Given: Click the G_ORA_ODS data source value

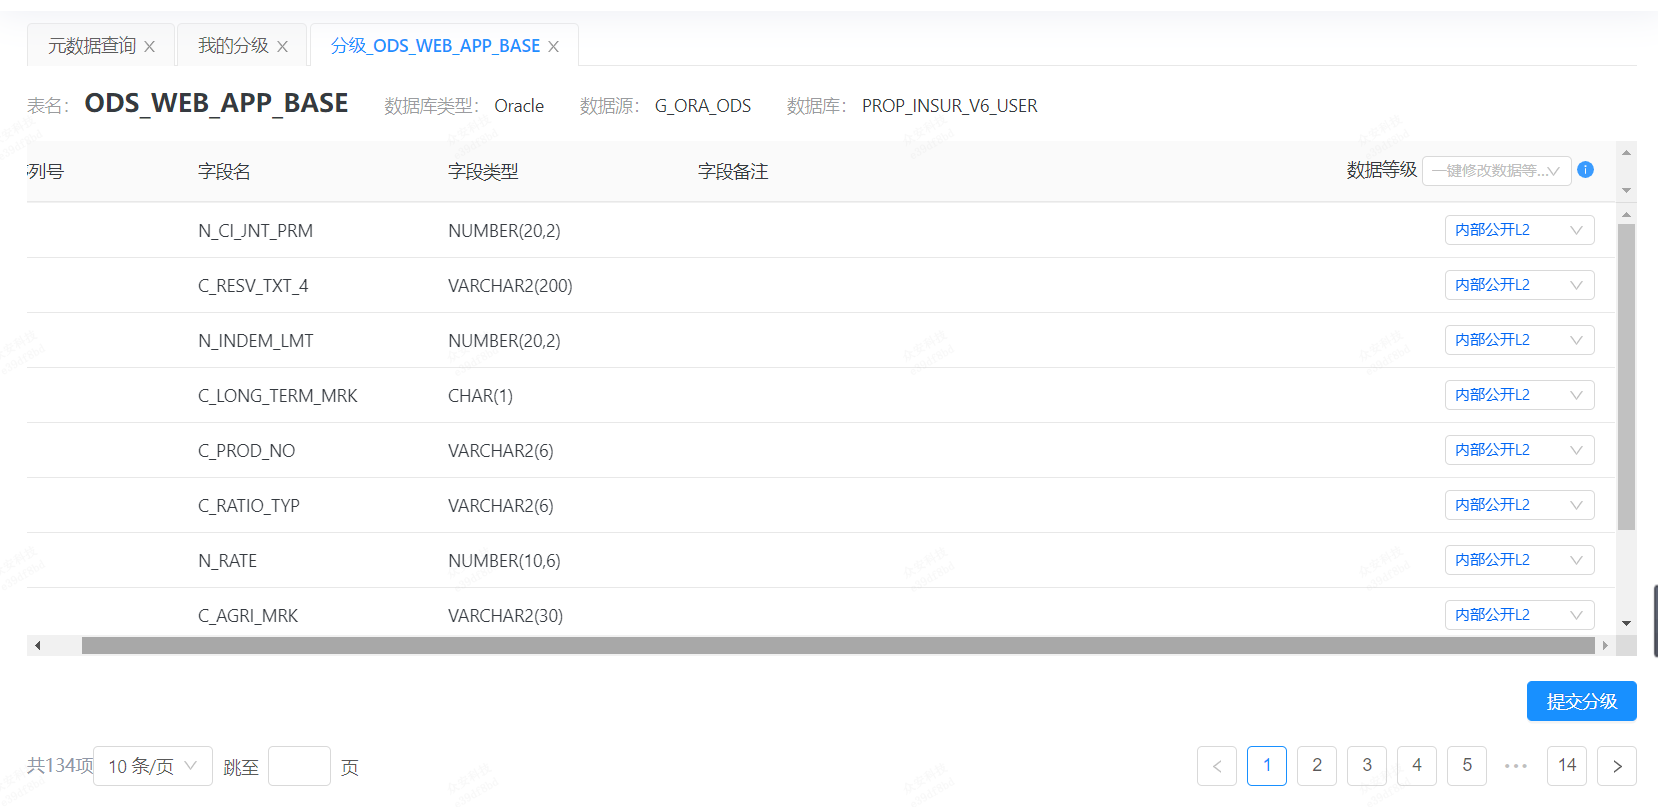Looking at the screenshot, I should click(x=703, y=106).
